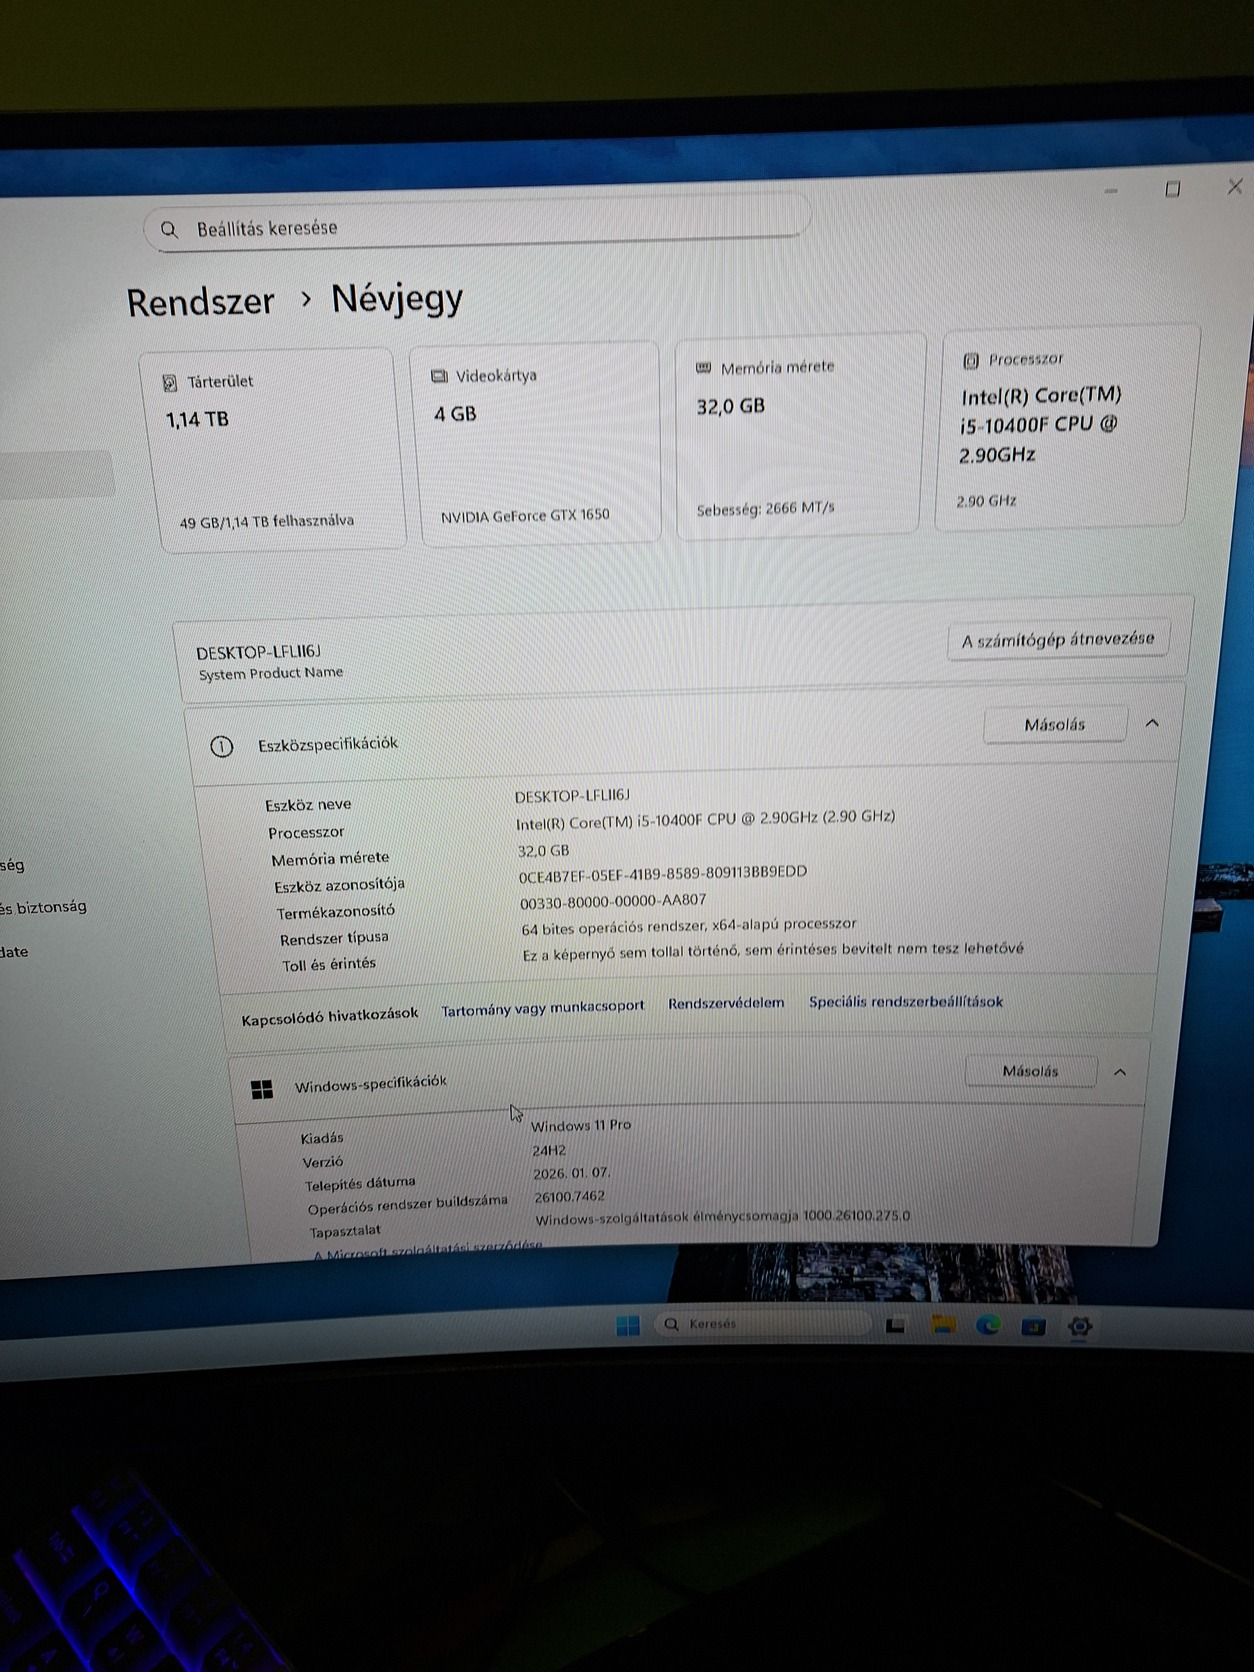
Task: Click the taskbar Keresés search box
Action: point(762,1324)
